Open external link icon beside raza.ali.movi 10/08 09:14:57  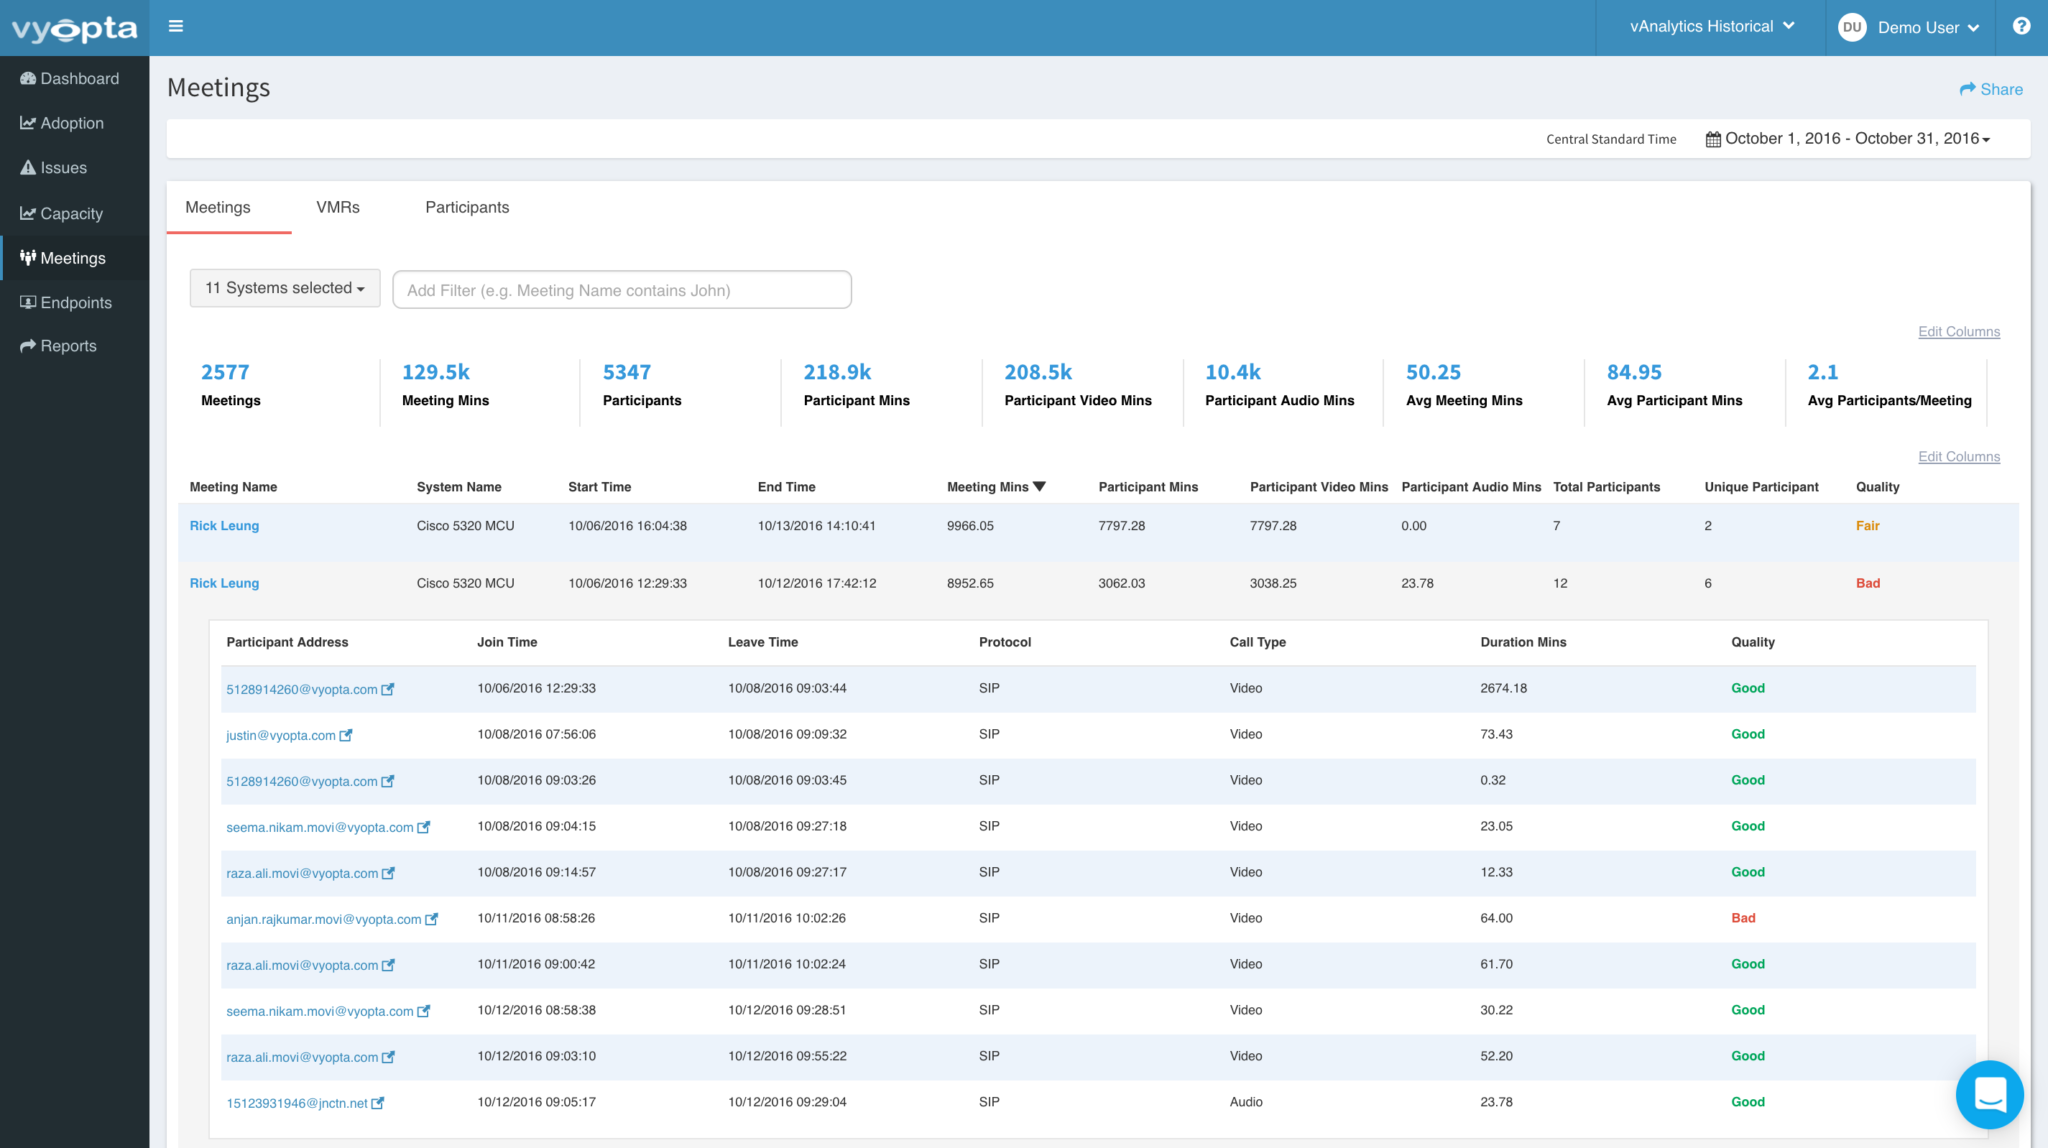(x=389, y=873)
